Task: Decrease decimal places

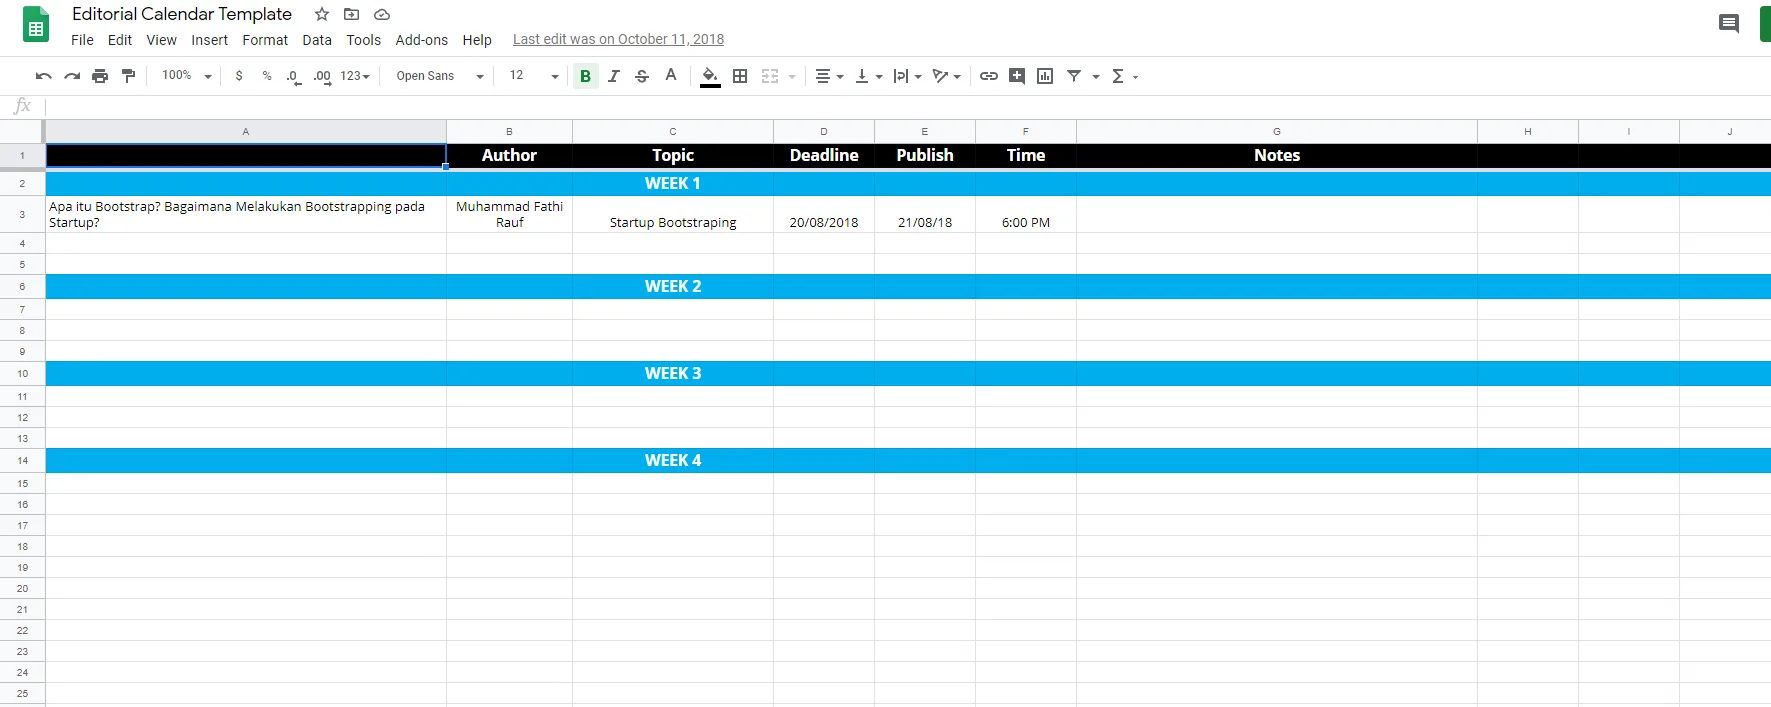Action: point(293,76)
